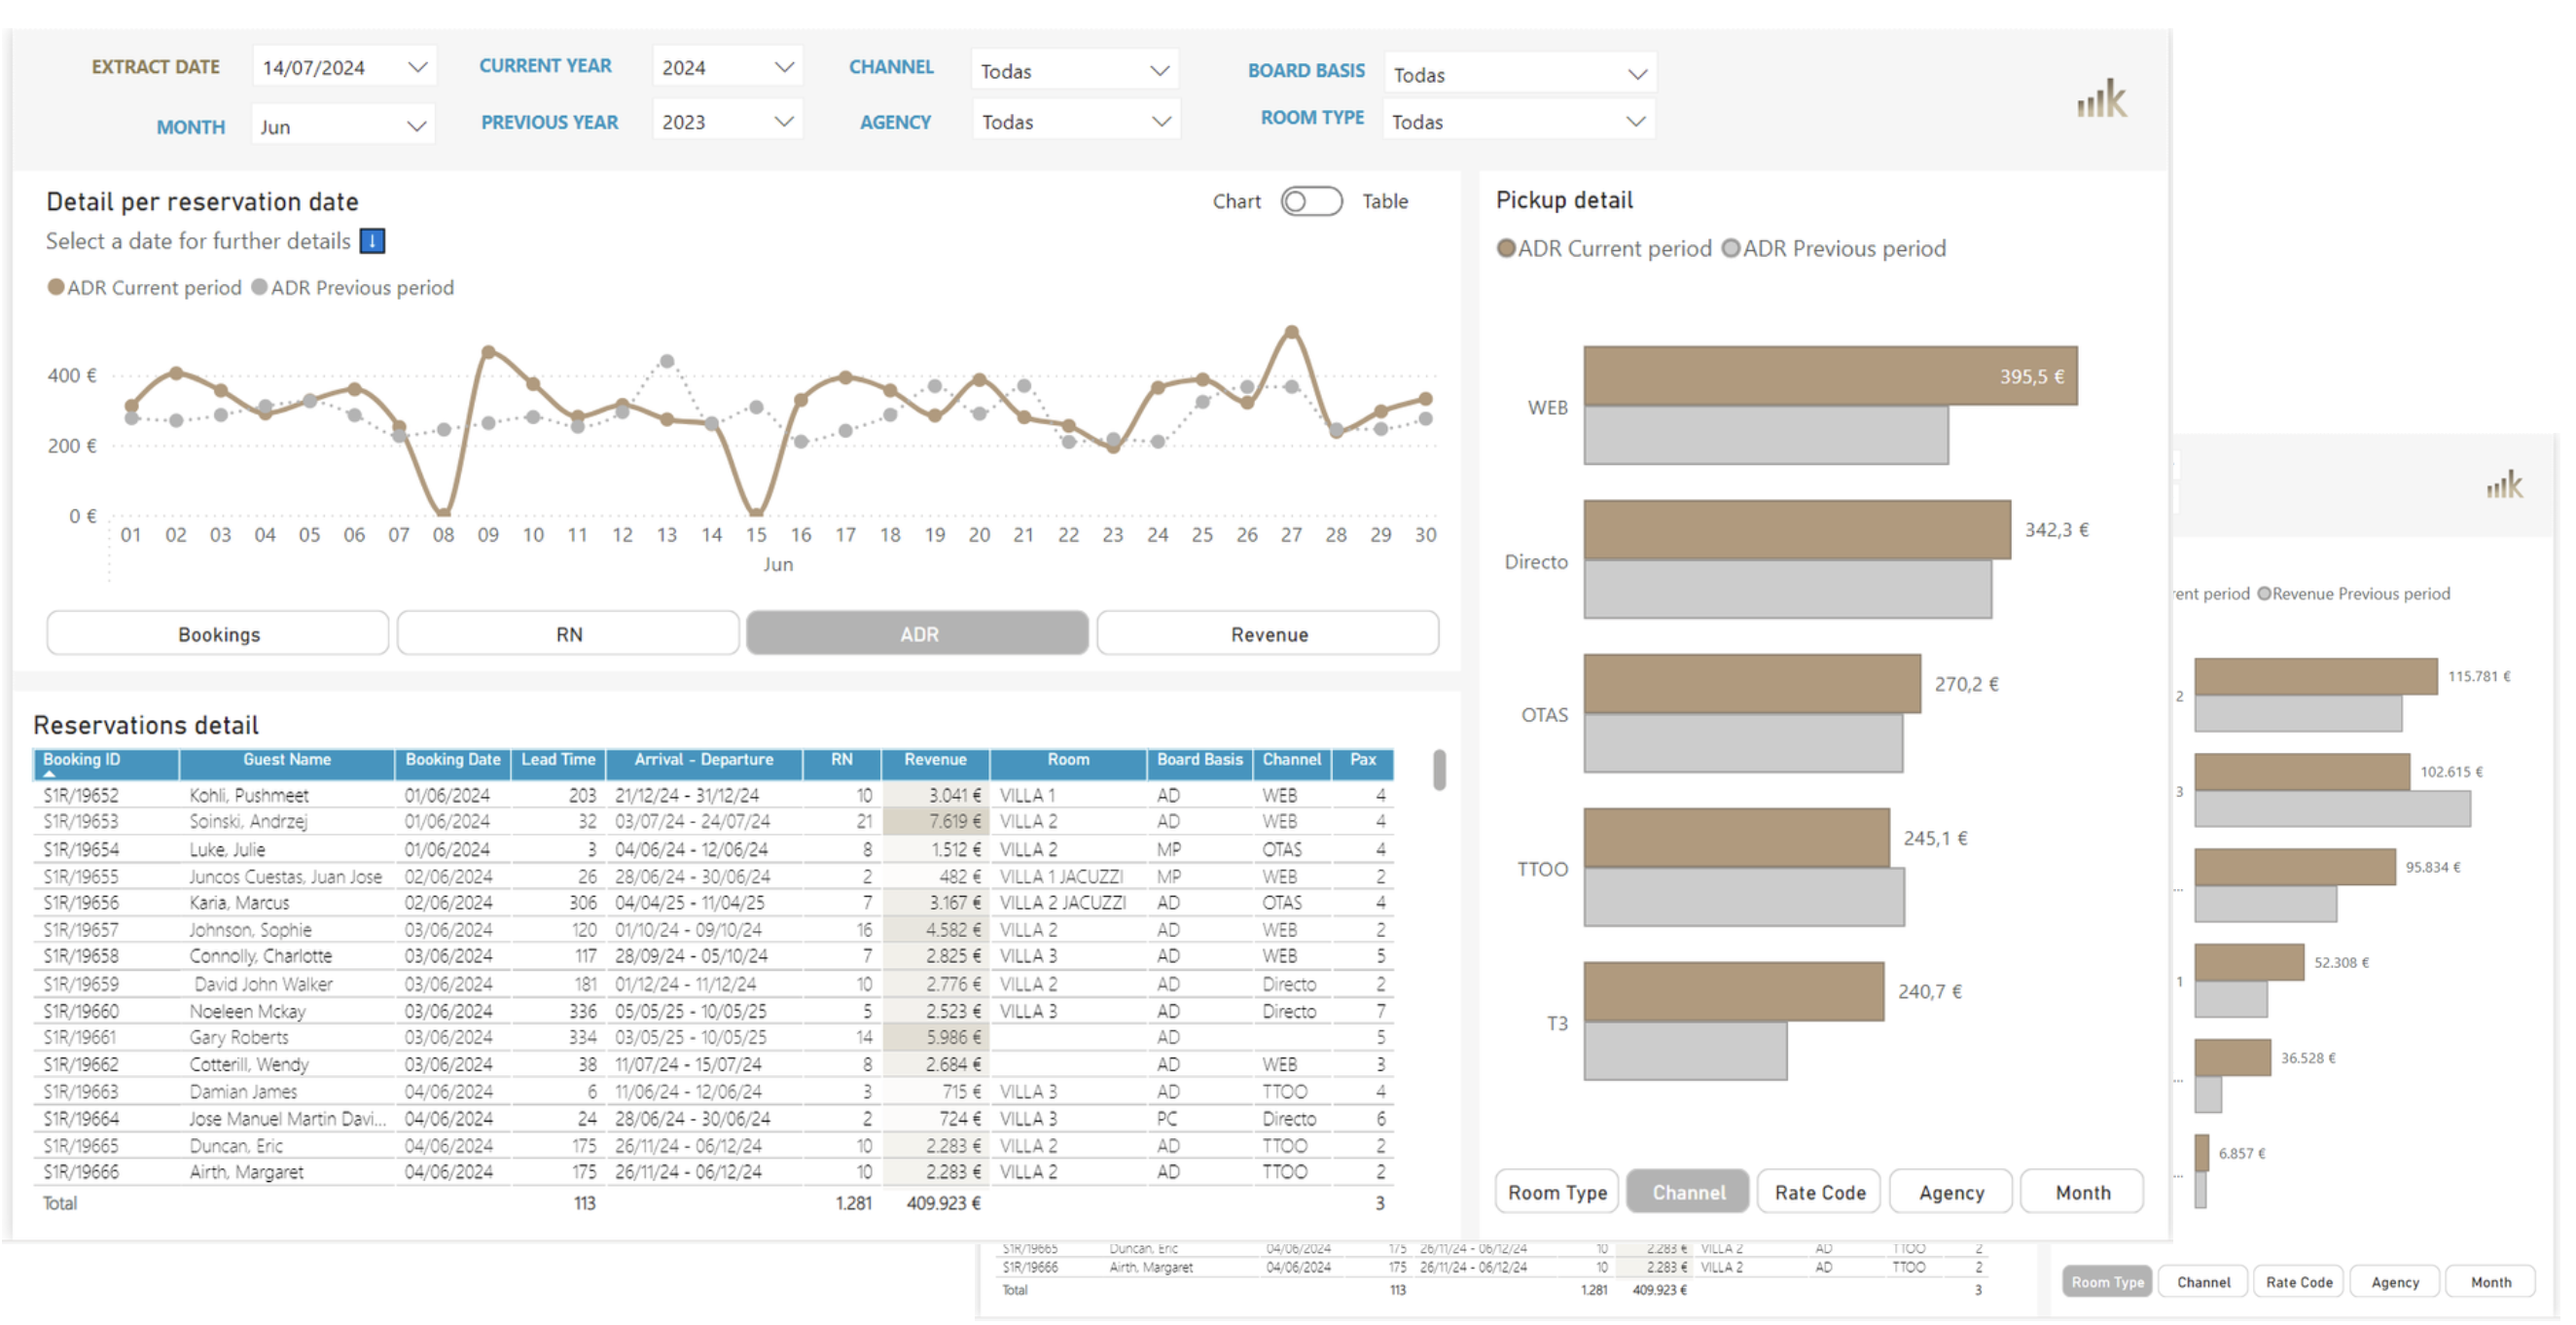Switch to the RN metric tab
Image resolution: width=2576 pixels, height=1325 pixels.
[568, 634]
